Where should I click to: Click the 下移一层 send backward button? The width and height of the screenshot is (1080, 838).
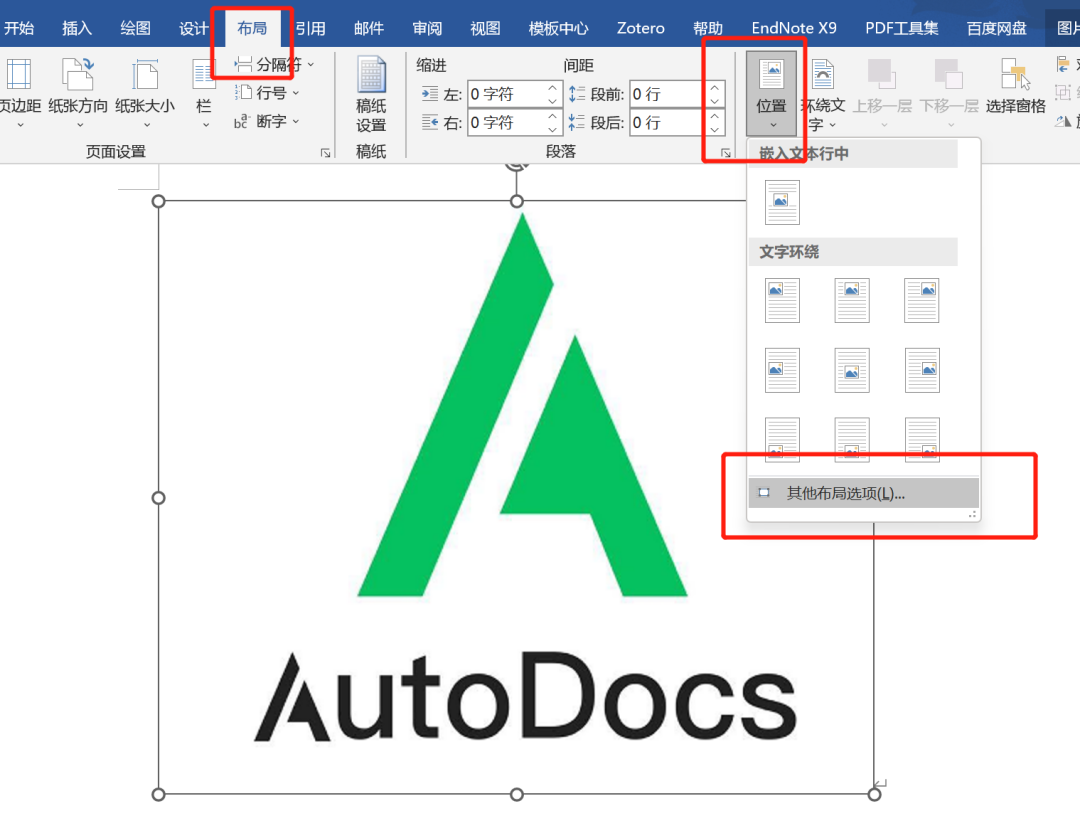click(x=949, y=94)
